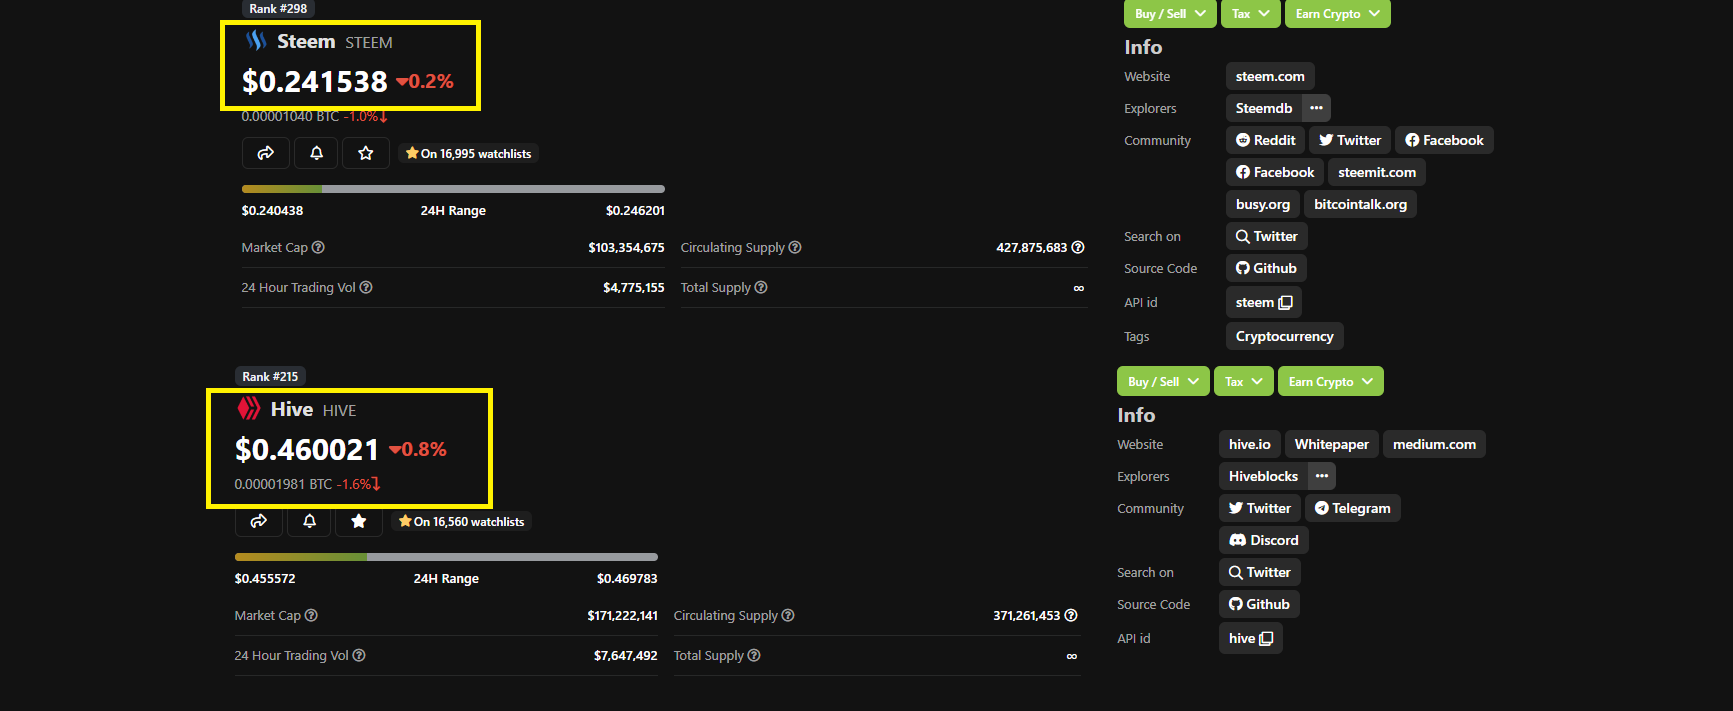Click Steem's $4,775,155 trading volume
The height and width of the screenshot is (711, 1733).
[634, 287]
